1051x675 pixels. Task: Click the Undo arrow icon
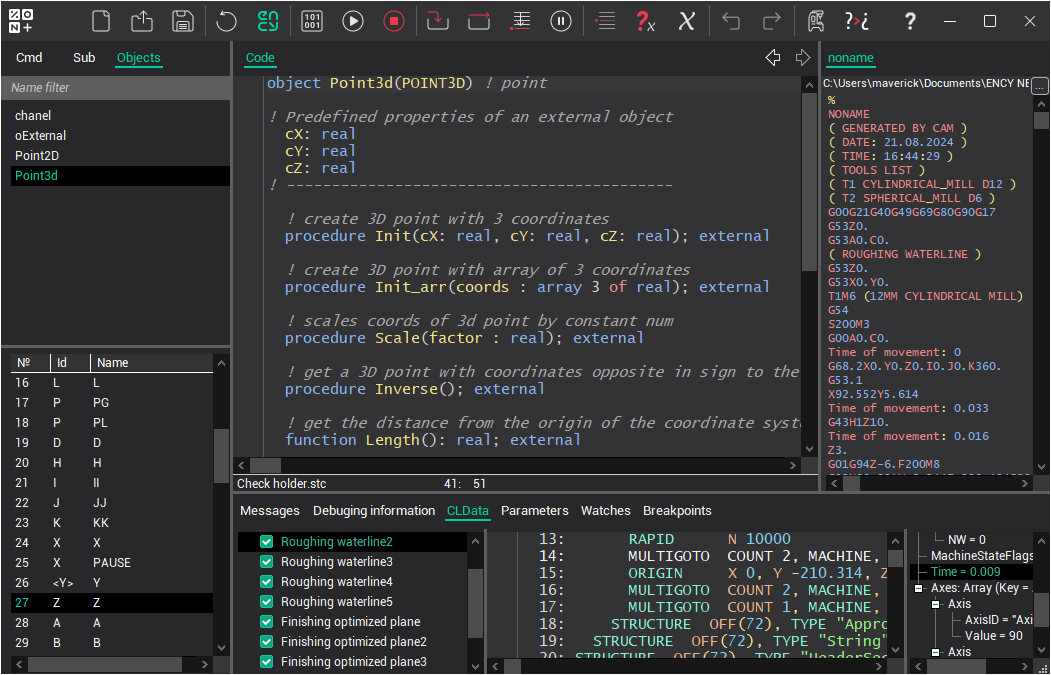click(x=731, y=21)
